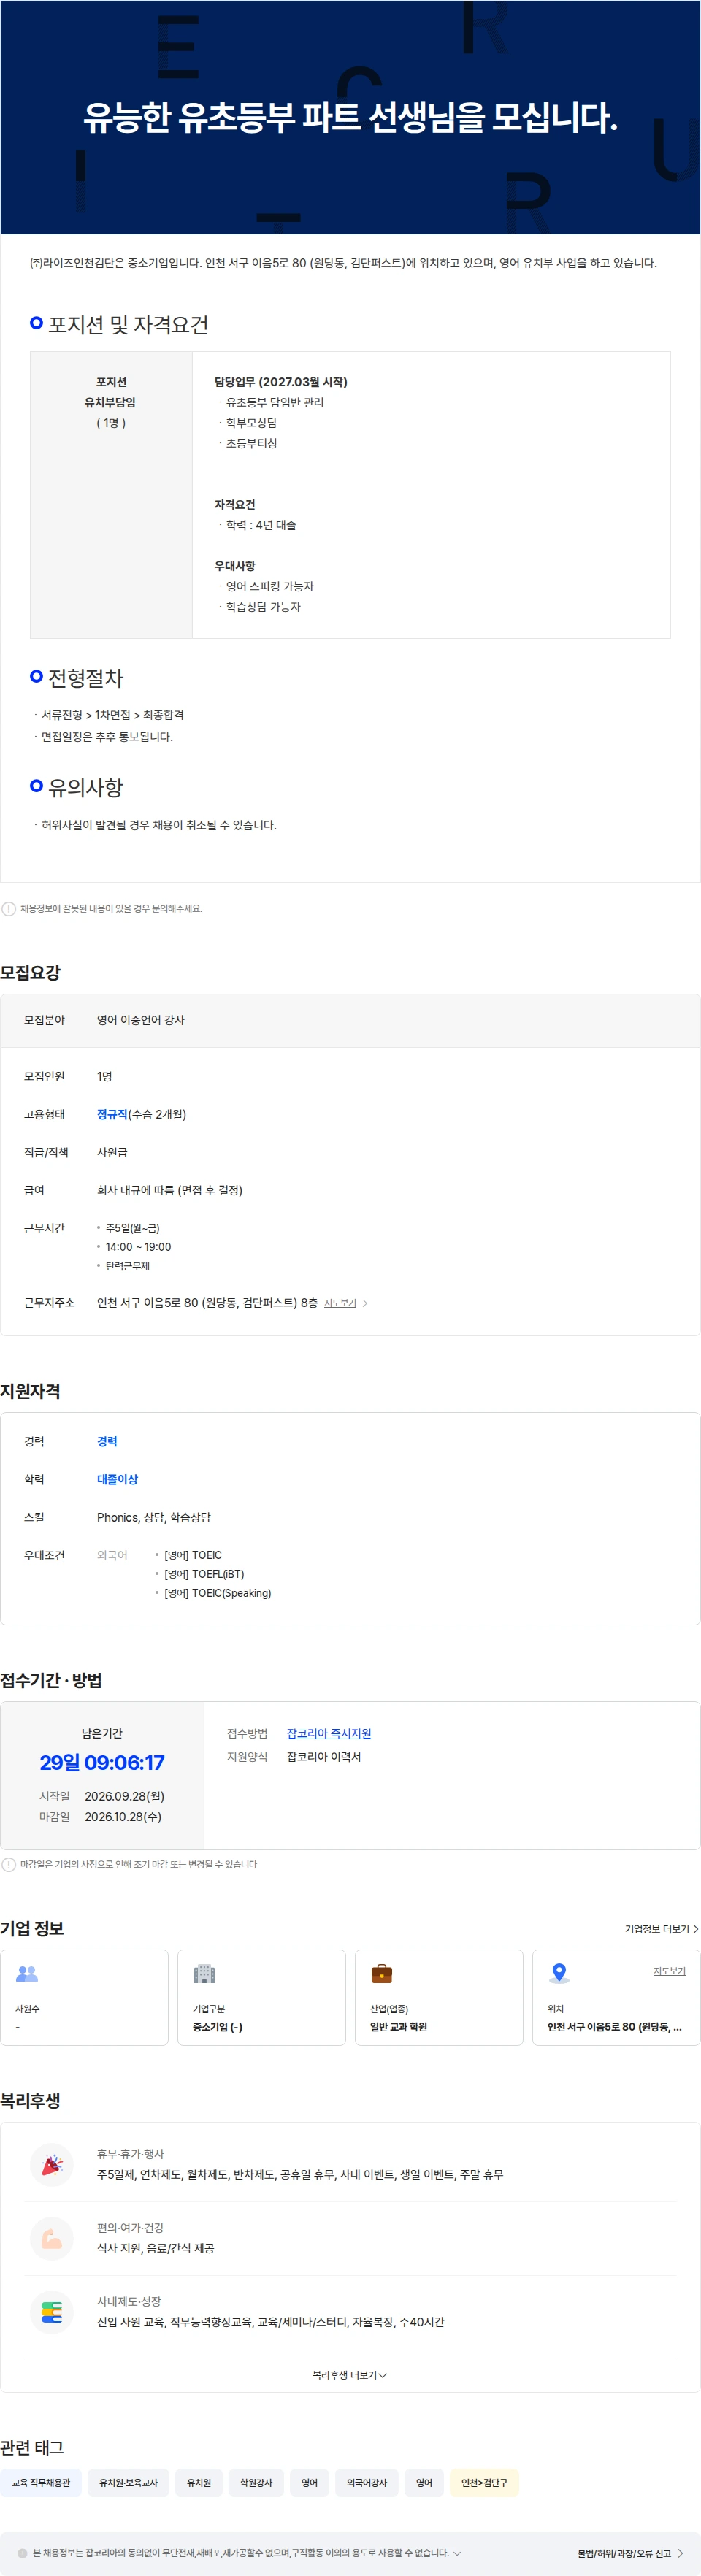The image size is (701, 2576).
Task: Click the info icon beside 마감일은 기업의 사정으로
Action: coord(9,1864)
